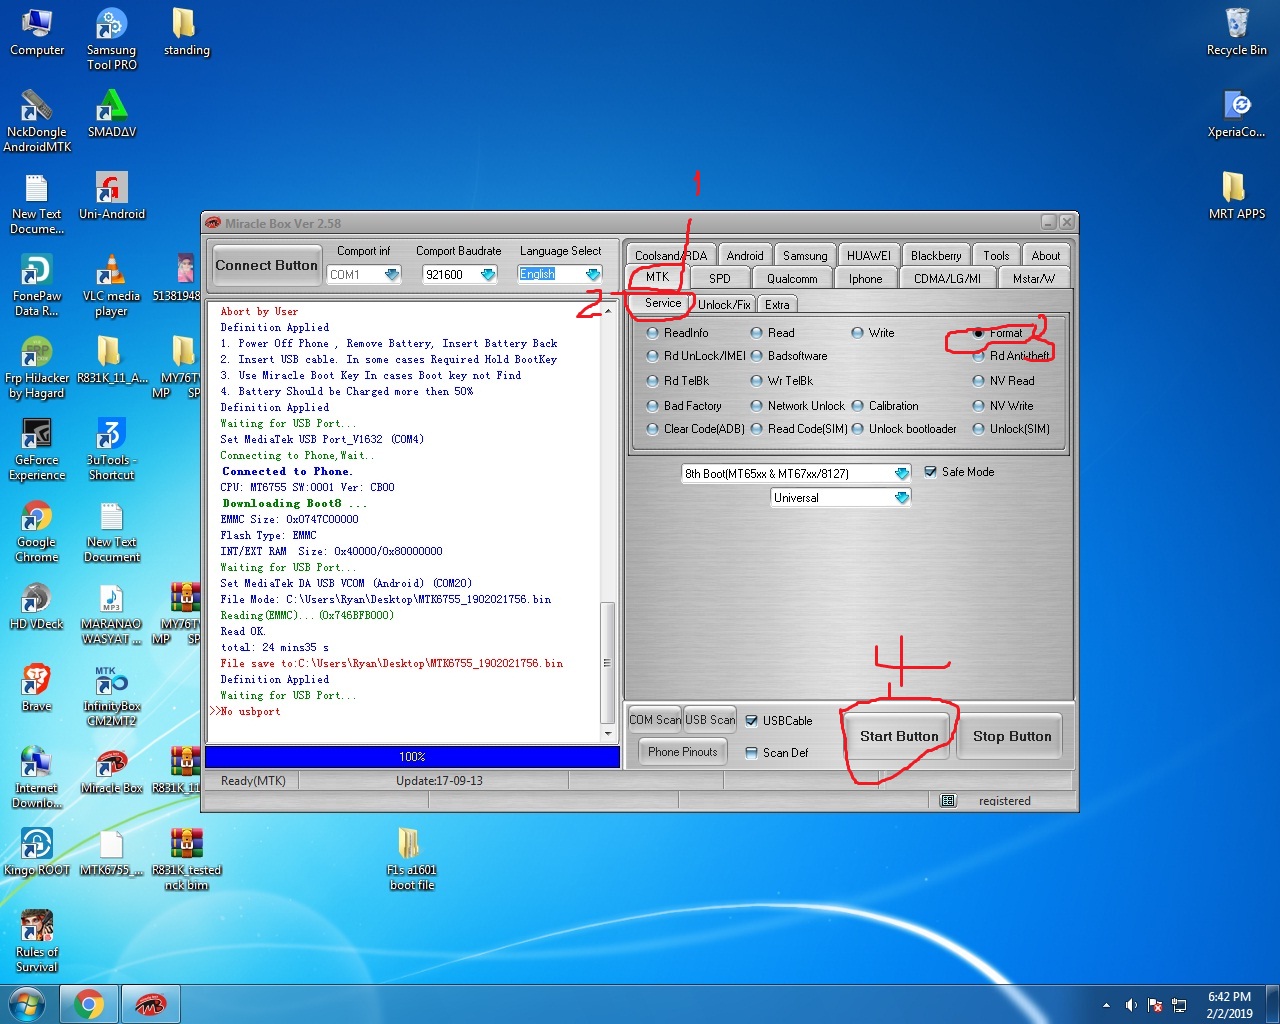The height and width of the screenshot is (1024, 1280).
Task: Select Rd UnLock/IMEI option
Action: click(x=696, y=356)
